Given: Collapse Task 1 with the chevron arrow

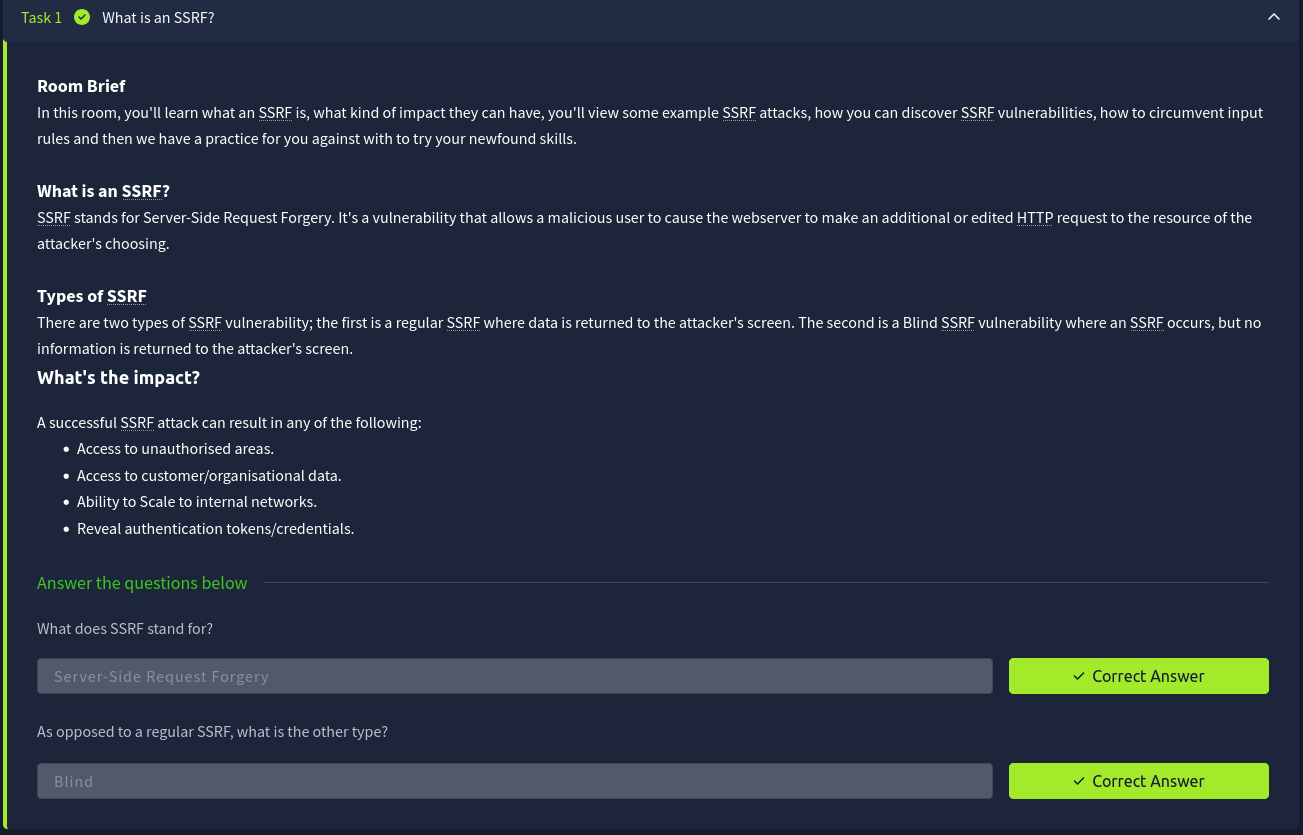Looking at the screenshot, I should coord(1273,17).
